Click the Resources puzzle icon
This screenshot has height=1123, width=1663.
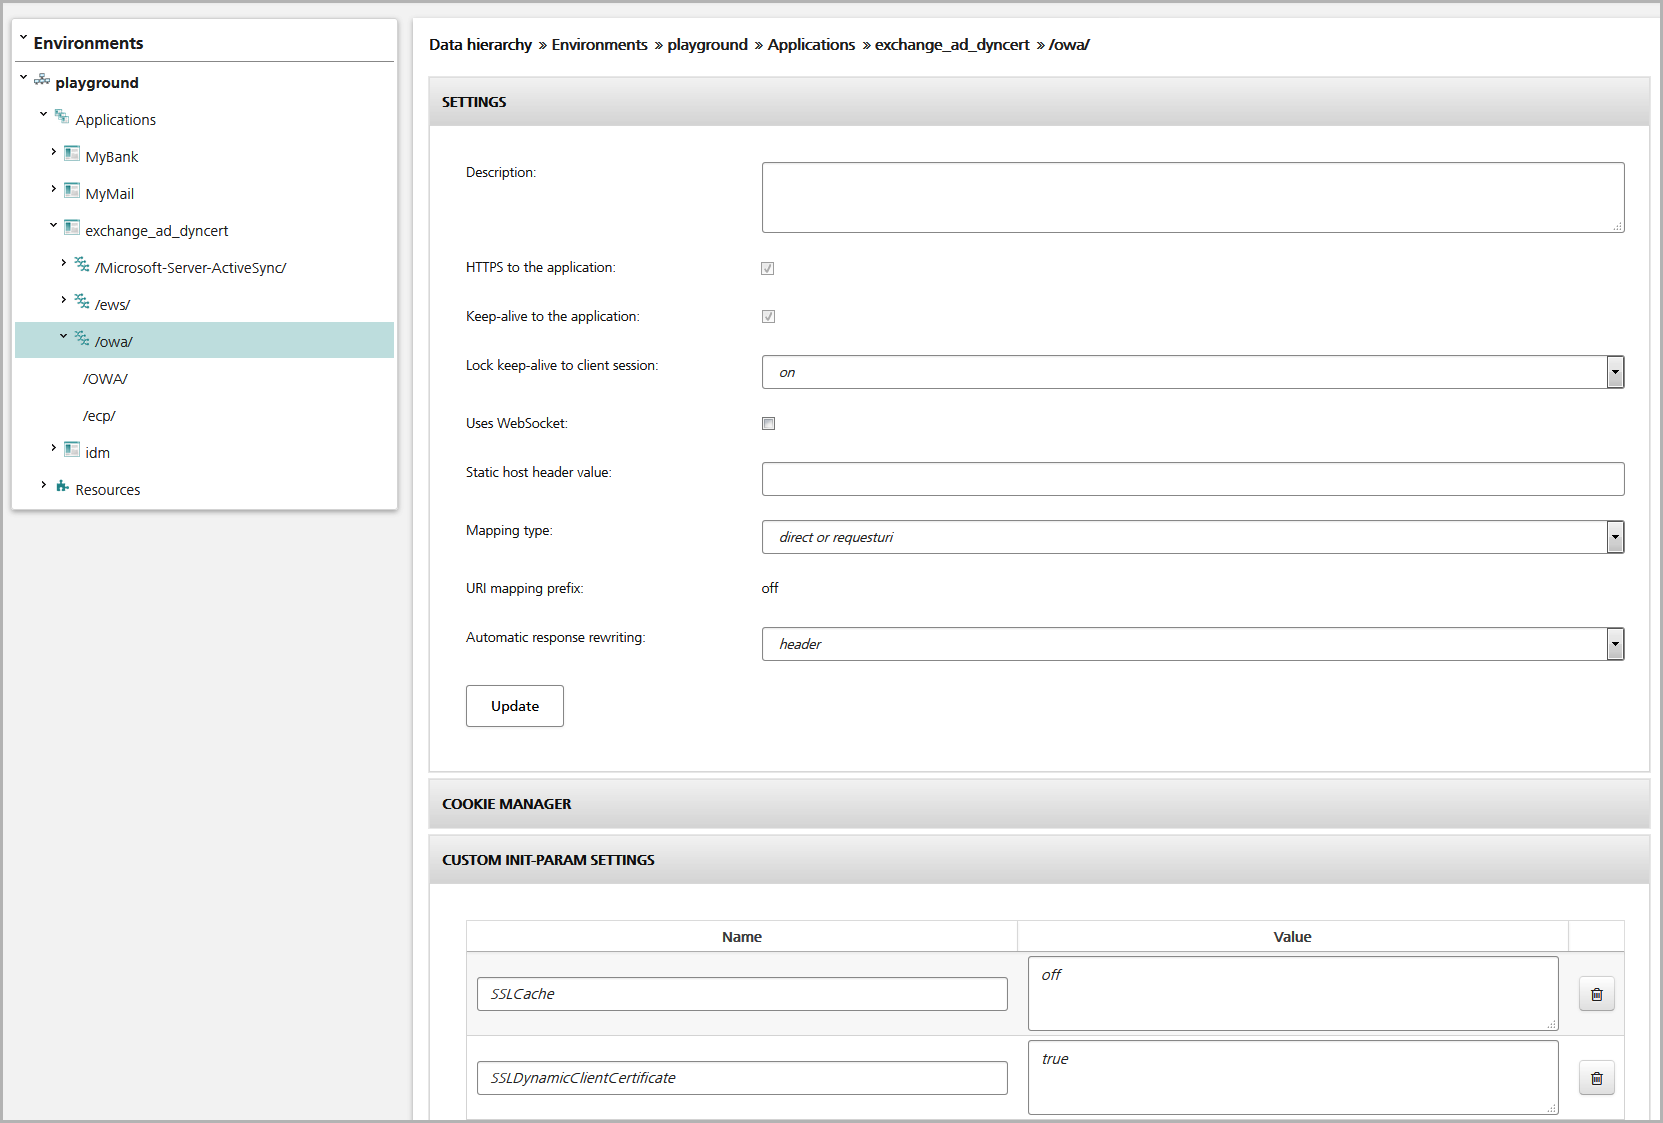[62, 486]
